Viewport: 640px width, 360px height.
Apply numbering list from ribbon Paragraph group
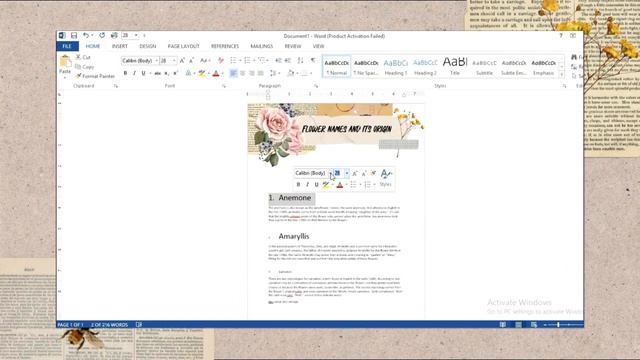click(x=247, y=60)
